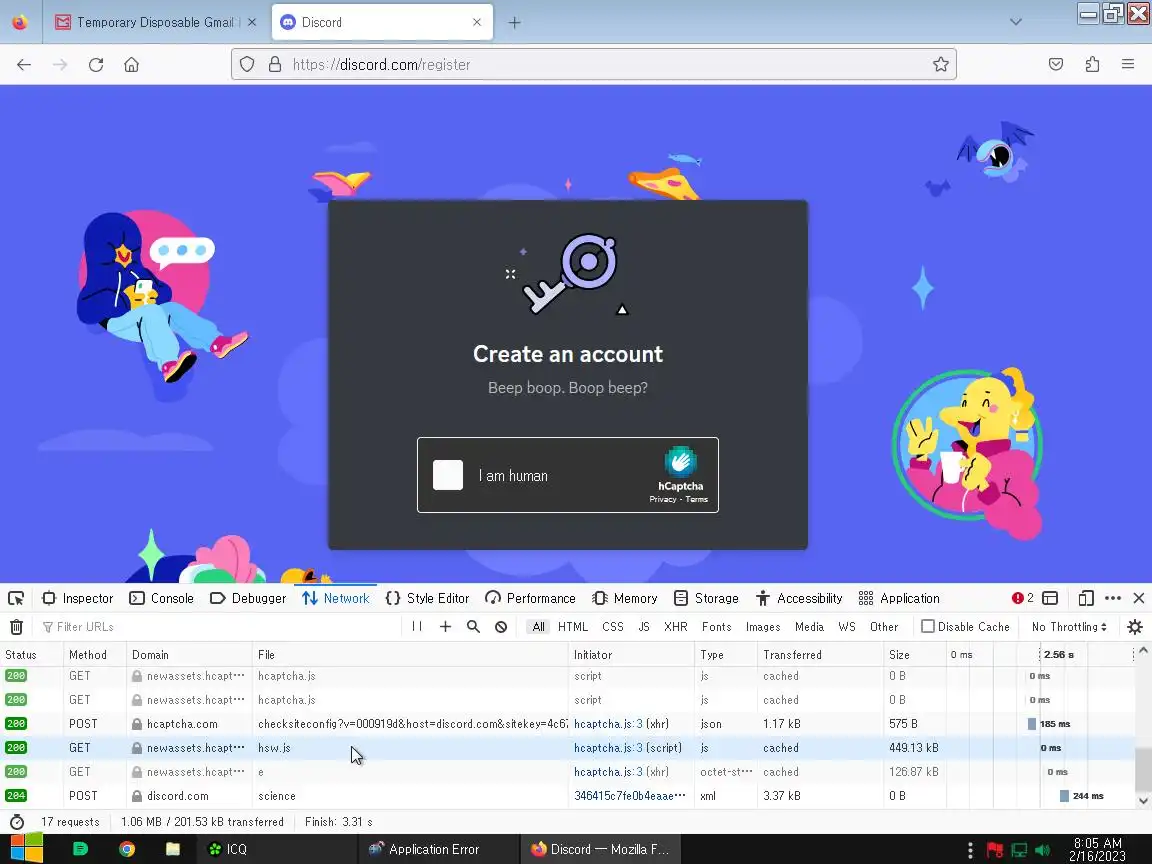Click the discord.com/register address bar
Image resolution: width=1152 pixels, height=864 pixels.
594,65
